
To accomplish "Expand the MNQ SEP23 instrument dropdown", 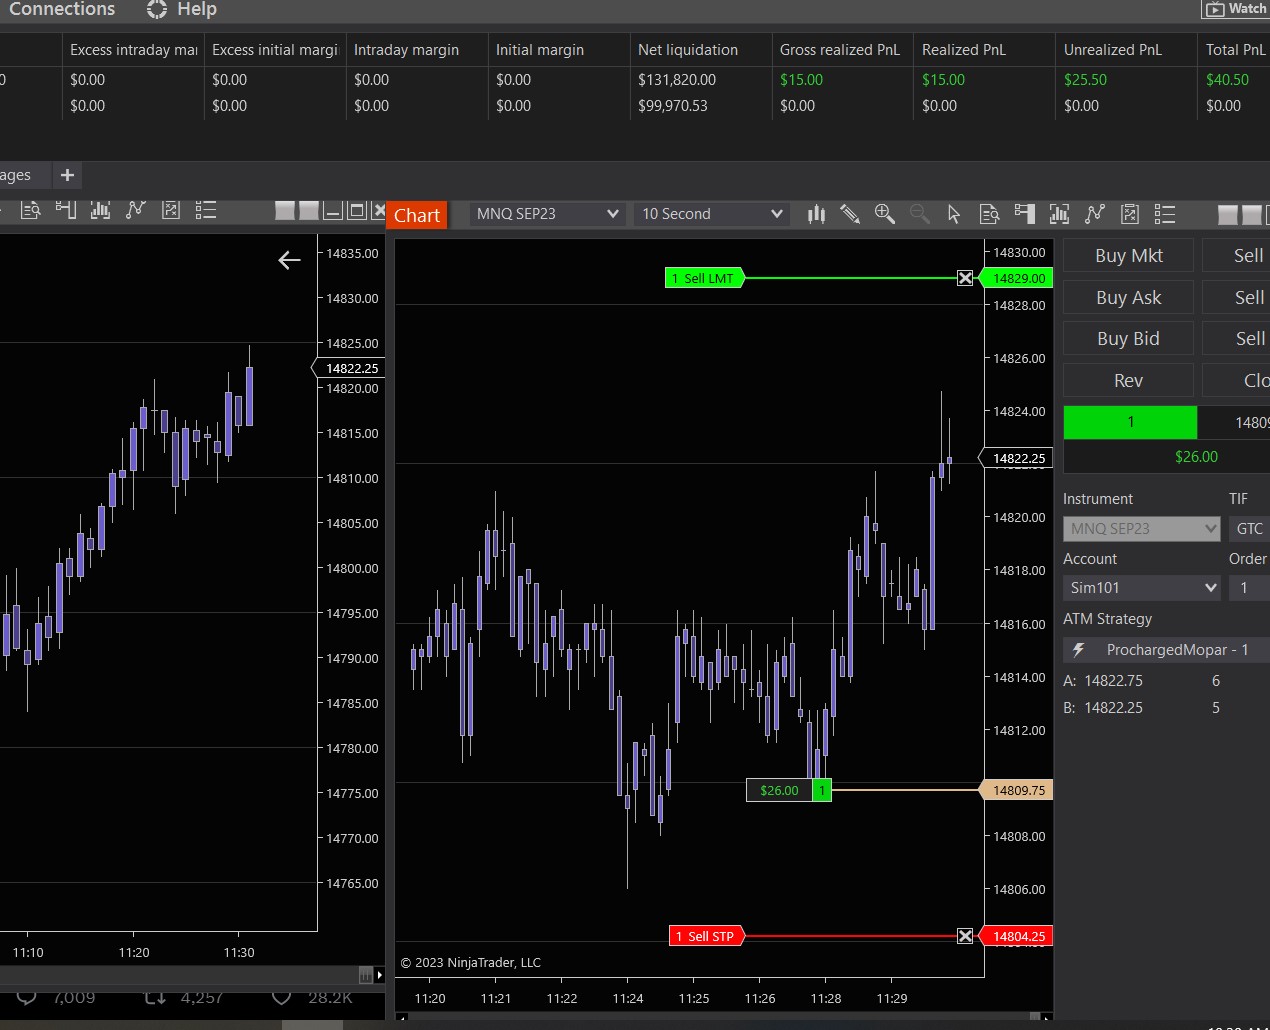I will 612,214.
